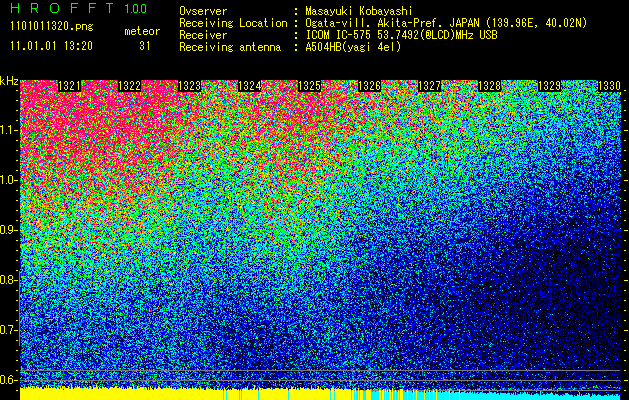The width and height of the screenshot is (629, 400).
Task: Click the Receiving Location label
Action: pos(233,23)
